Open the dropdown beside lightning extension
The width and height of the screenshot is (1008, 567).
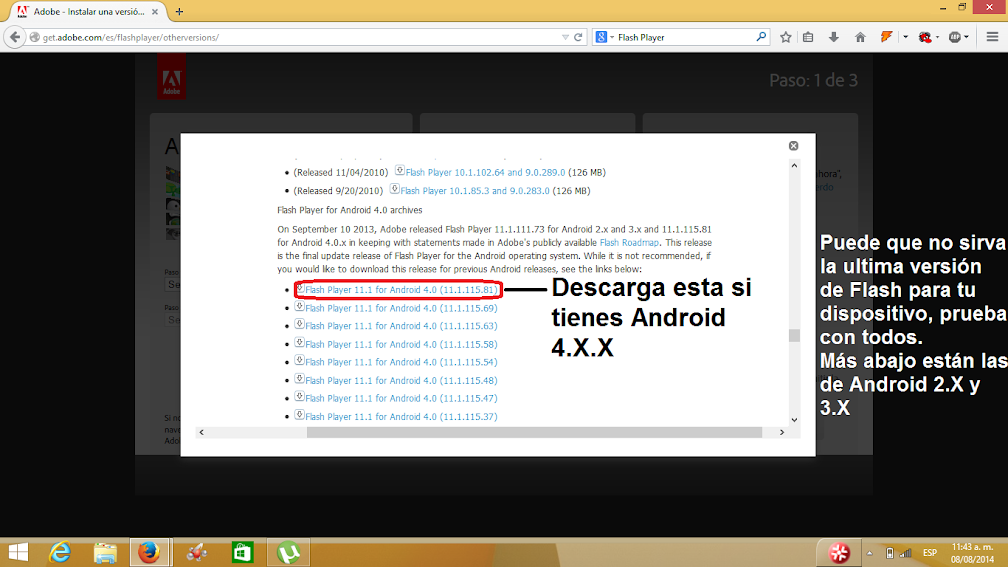click(x=905, y=37)
